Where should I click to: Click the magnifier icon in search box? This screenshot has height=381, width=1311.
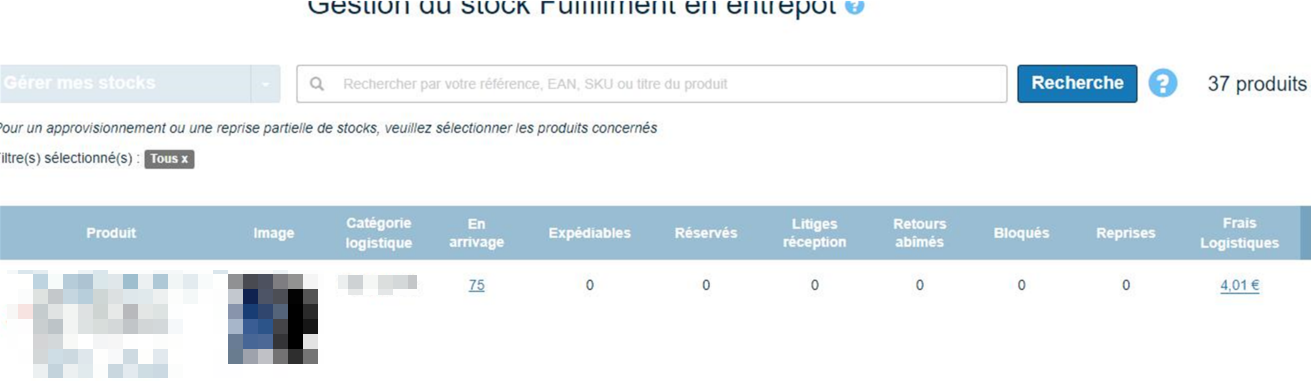[x=317, y=85]
